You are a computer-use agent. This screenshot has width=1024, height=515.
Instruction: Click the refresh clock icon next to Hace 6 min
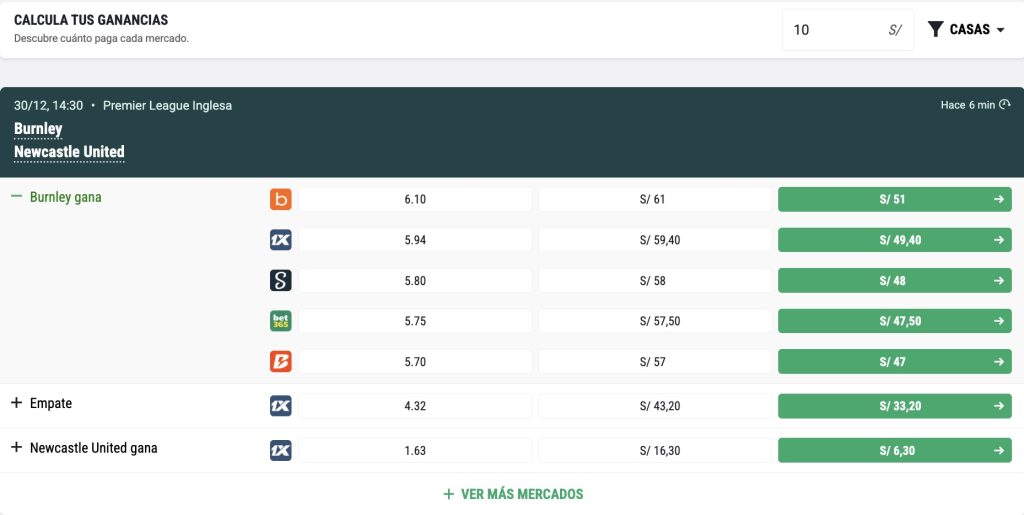[1004, 105]
